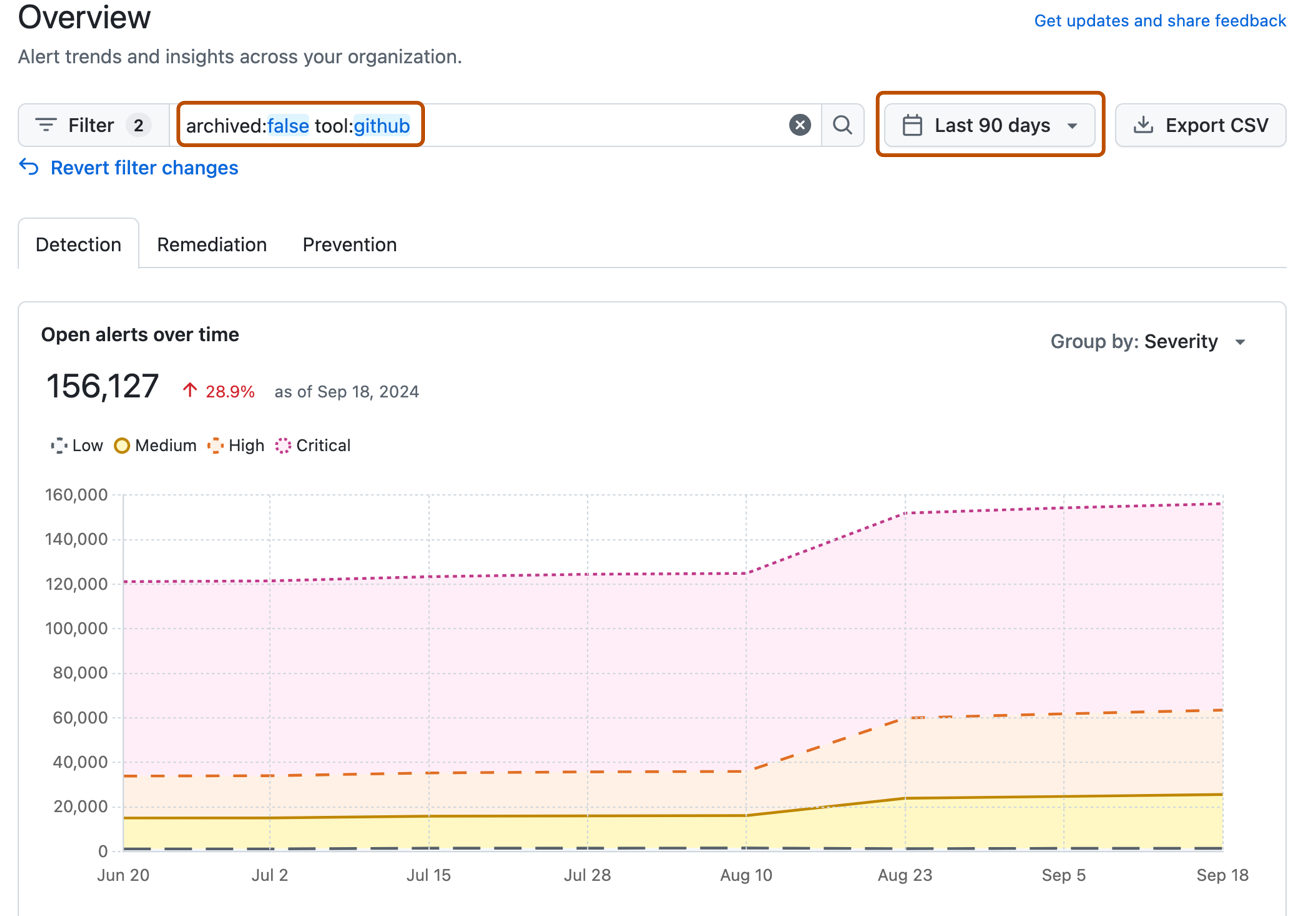Image resolution: width=1300 pixels, height=916 pixels.
Task: Switch to the Remediation tab
Action: point(212,245)
